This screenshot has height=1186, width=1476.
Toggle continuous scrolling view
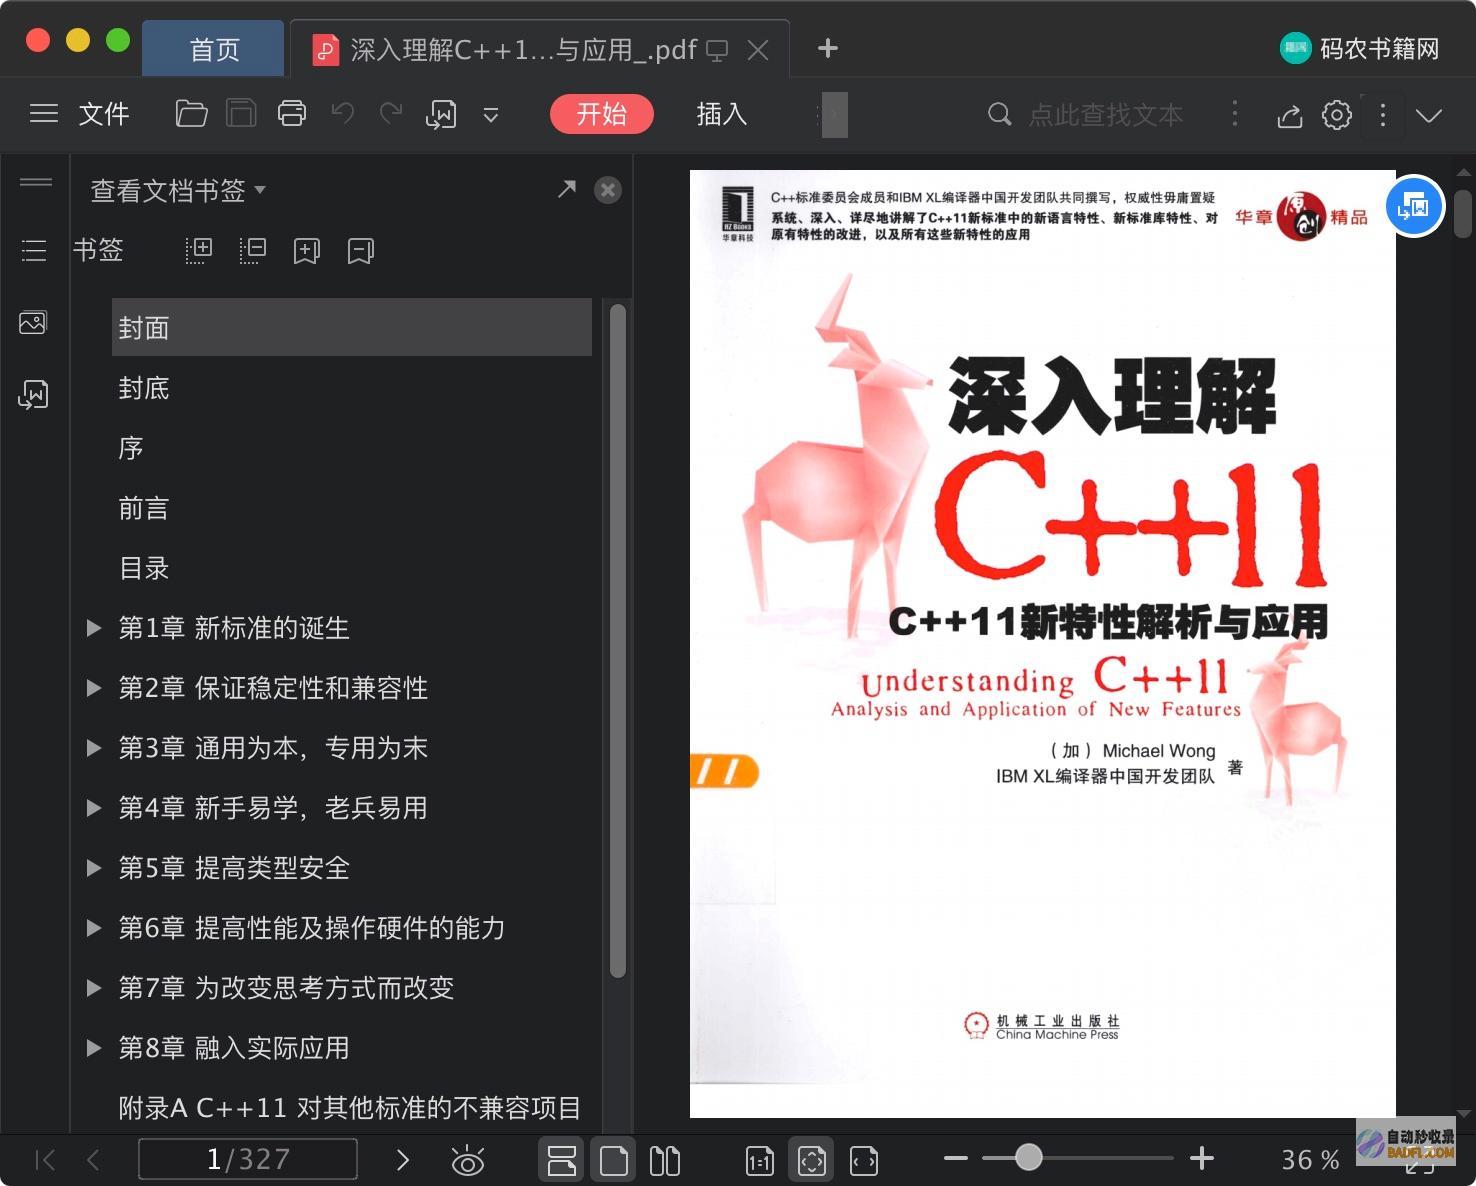point(562,1160)
